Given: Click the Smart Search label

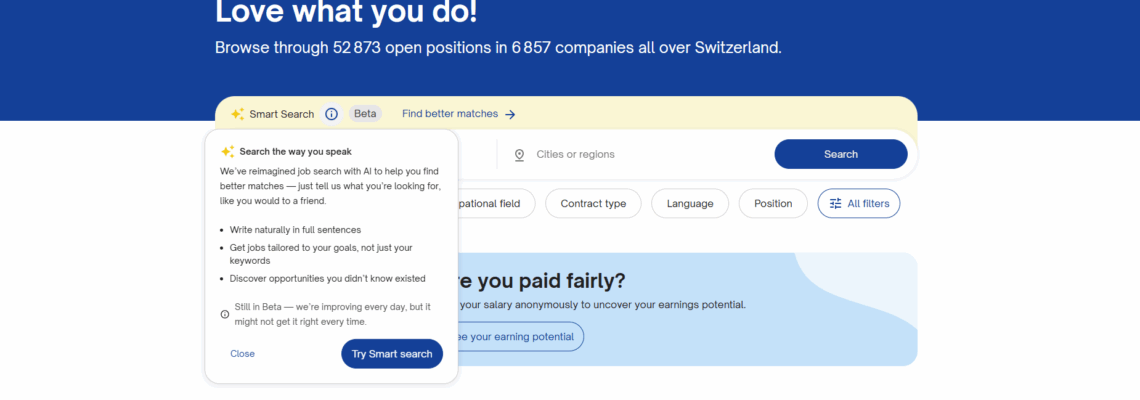Looking at the screenshot, I should (x=282, y=114).
